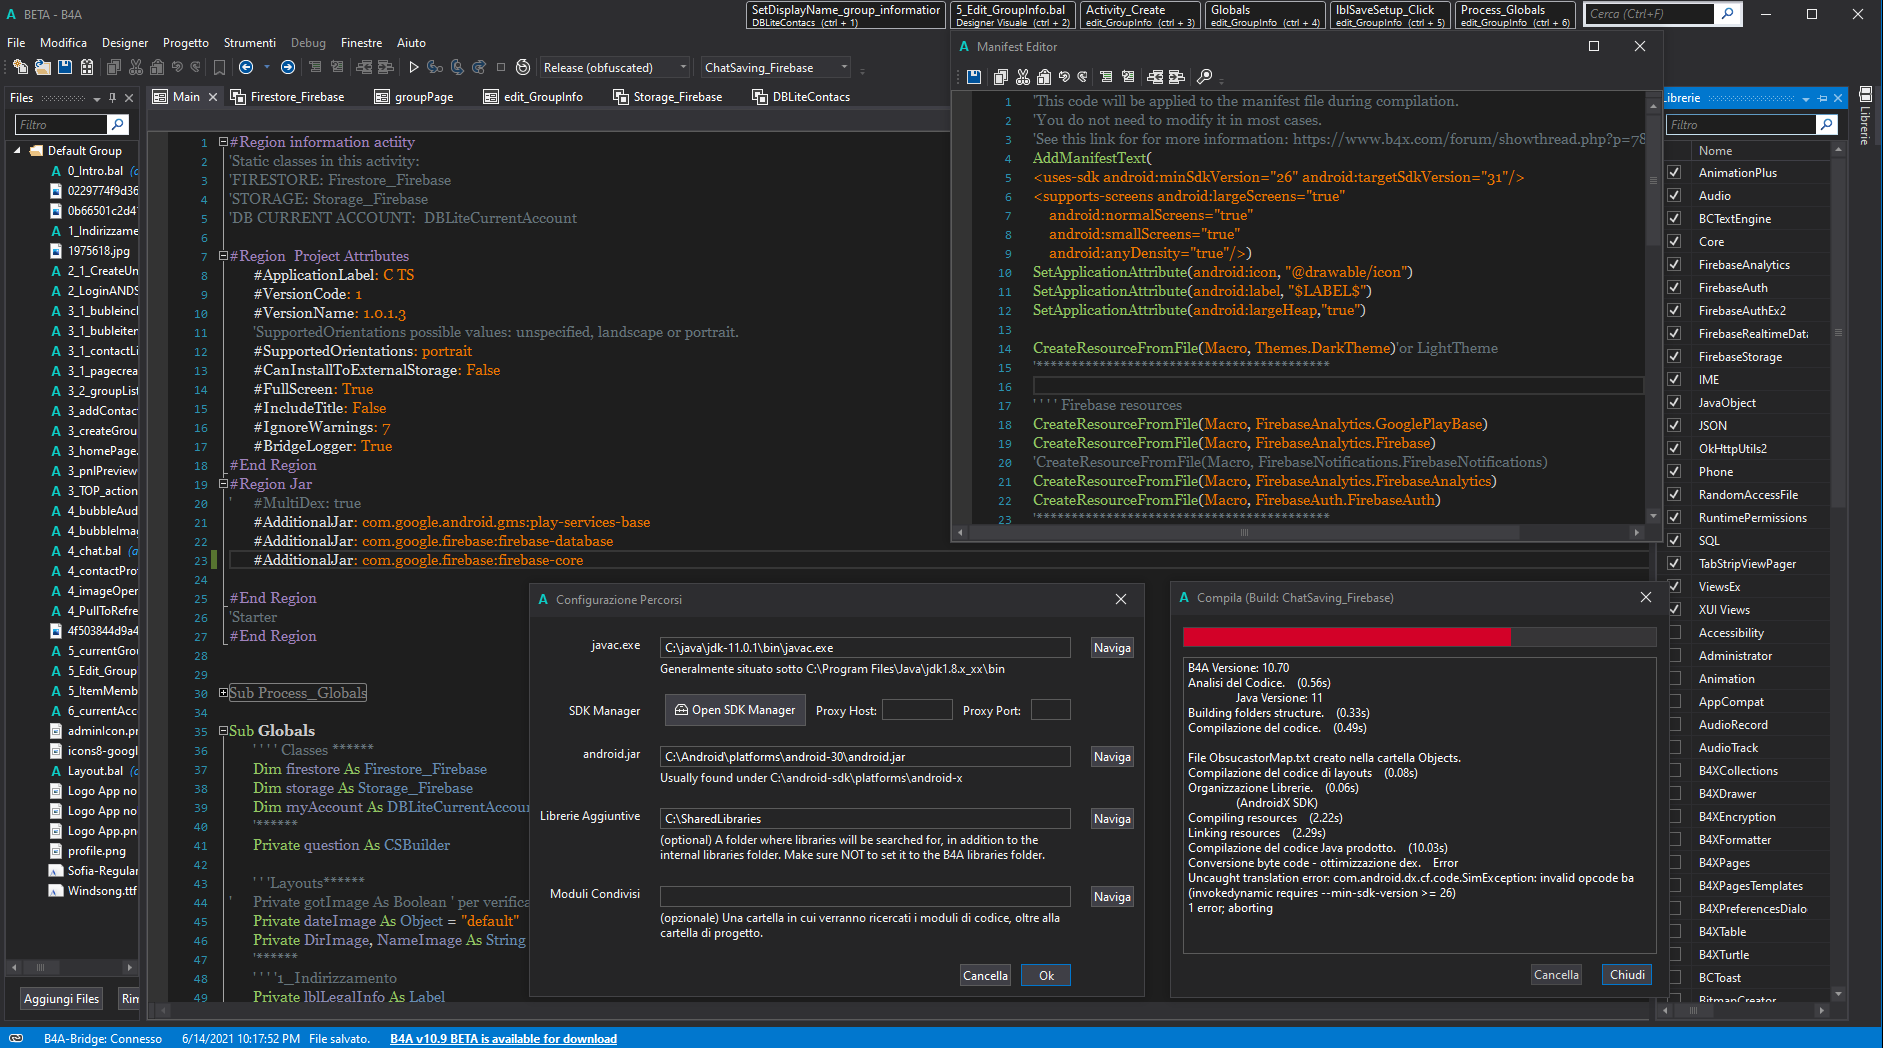Expand the collapsed Sub Process_Globals region

[224, 693]
